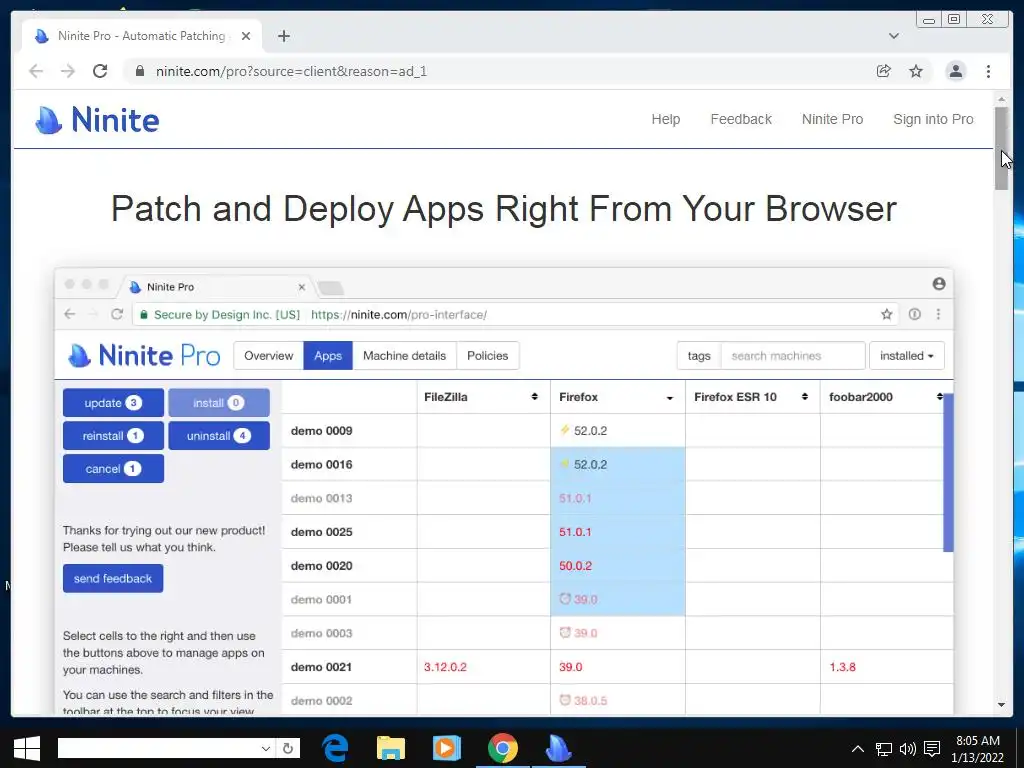Click the taskbar address input field
This screenshot has width=1024, height=768.
click(x=159, y=748)
